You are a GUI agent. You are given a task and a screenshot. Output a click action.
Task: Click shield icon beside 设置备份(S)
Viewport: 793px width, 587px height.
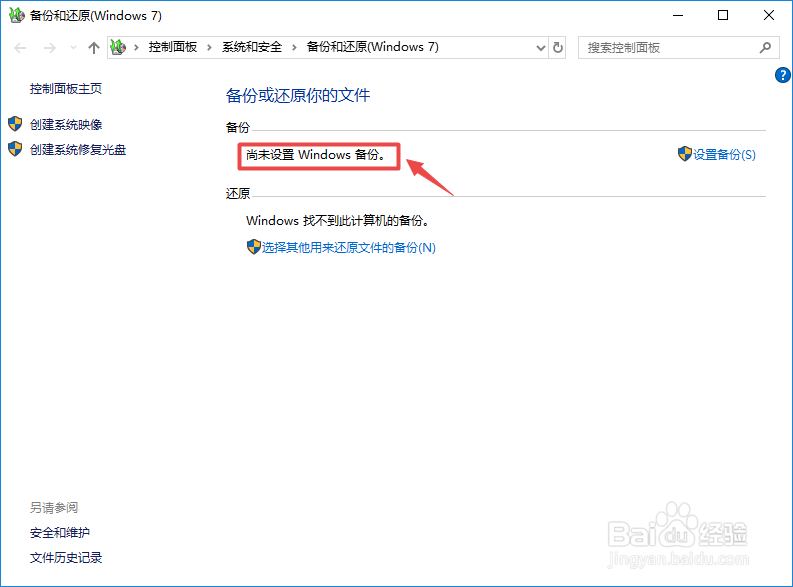(x=685, y=154)
